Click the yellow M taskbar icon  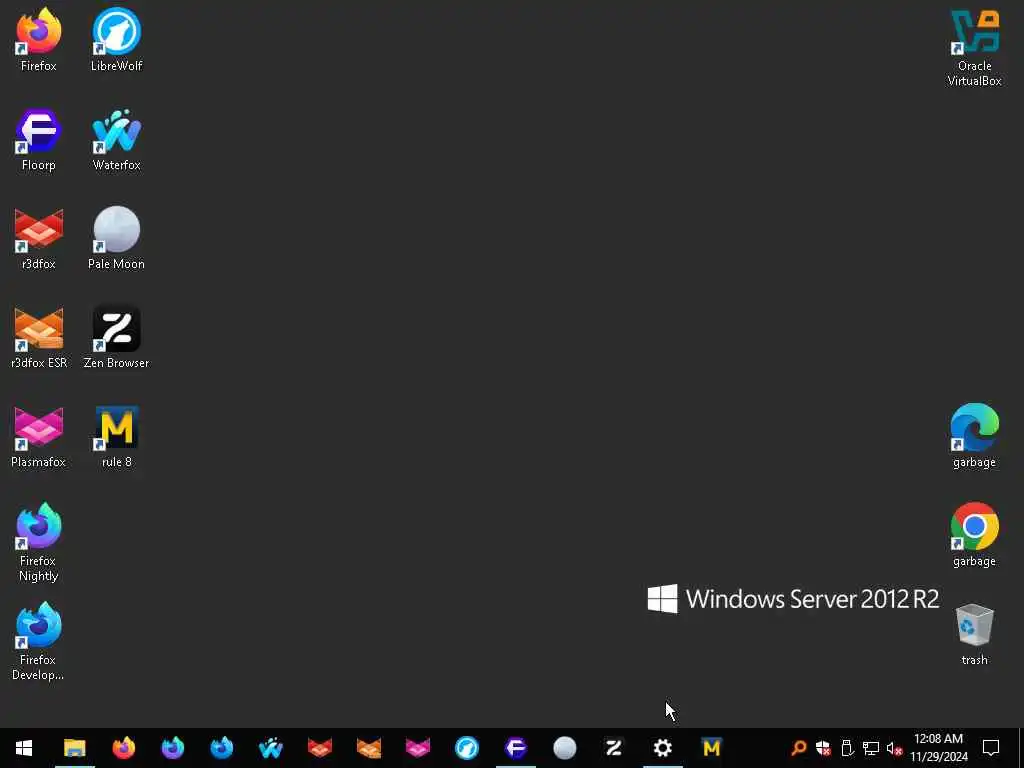click(x=711, y=748)
